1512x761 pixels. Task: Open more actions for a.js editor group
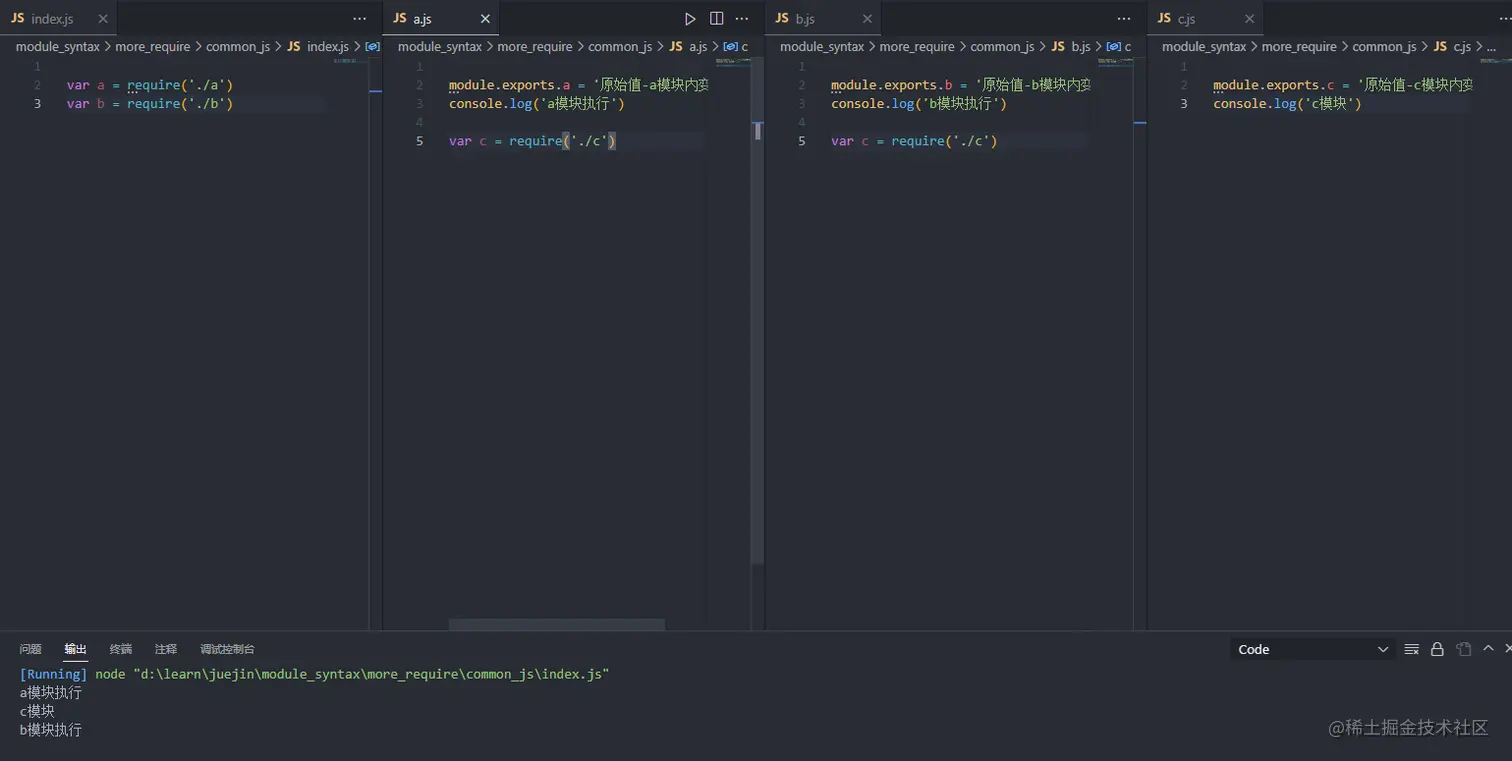(x=742, y=19)
